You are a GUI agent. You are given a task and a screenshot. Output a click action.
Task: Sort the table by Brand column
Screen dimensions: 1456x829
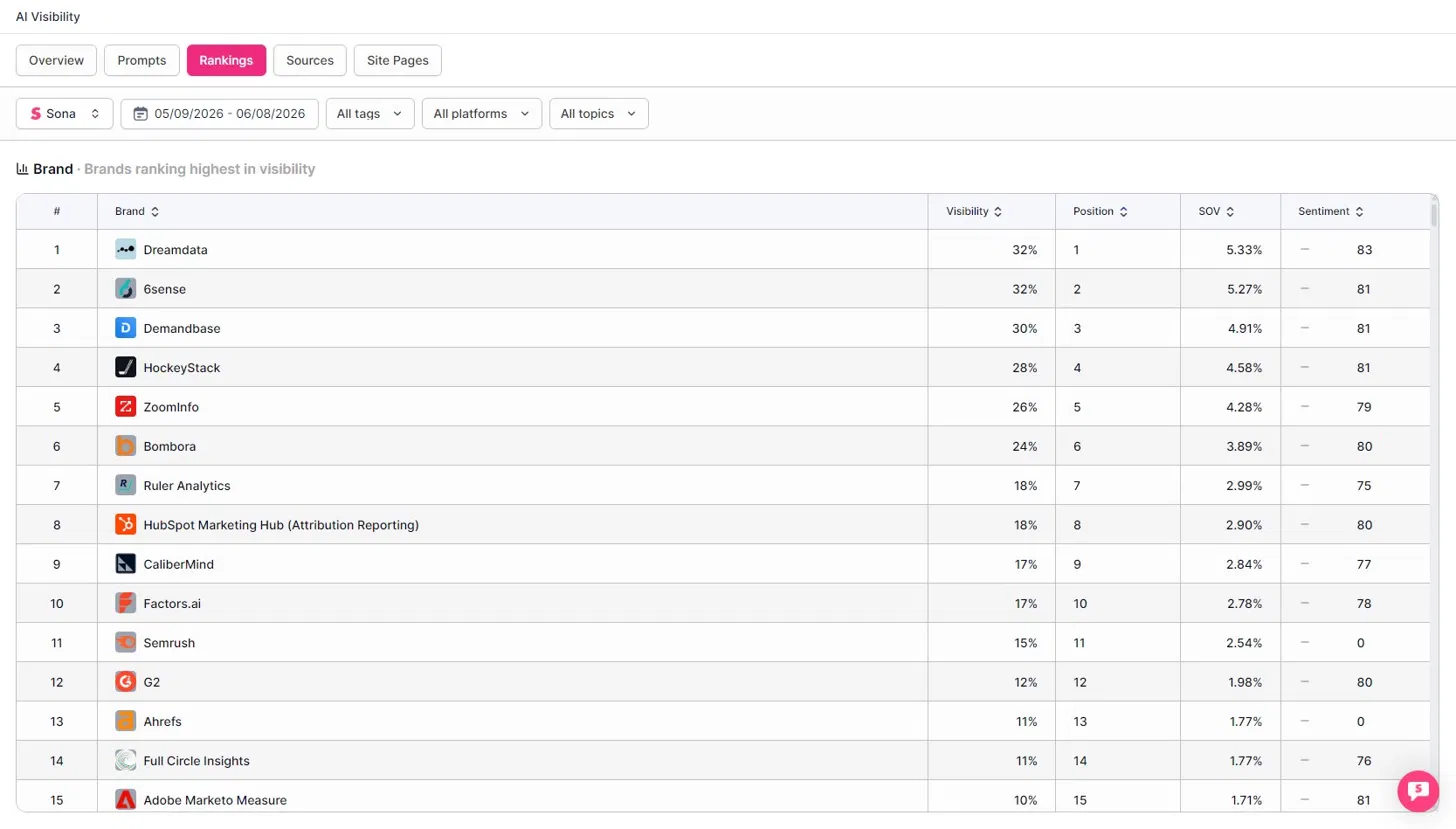click(137, 212)
